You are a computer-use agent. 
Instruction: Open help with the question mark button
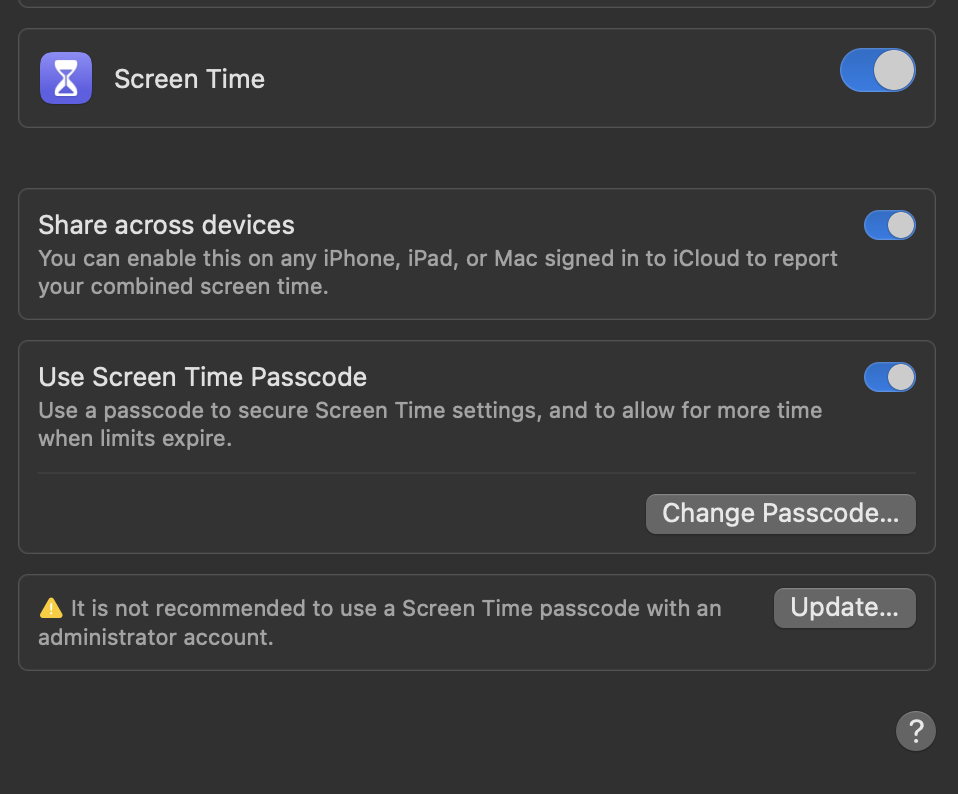[x=915, y=731]
